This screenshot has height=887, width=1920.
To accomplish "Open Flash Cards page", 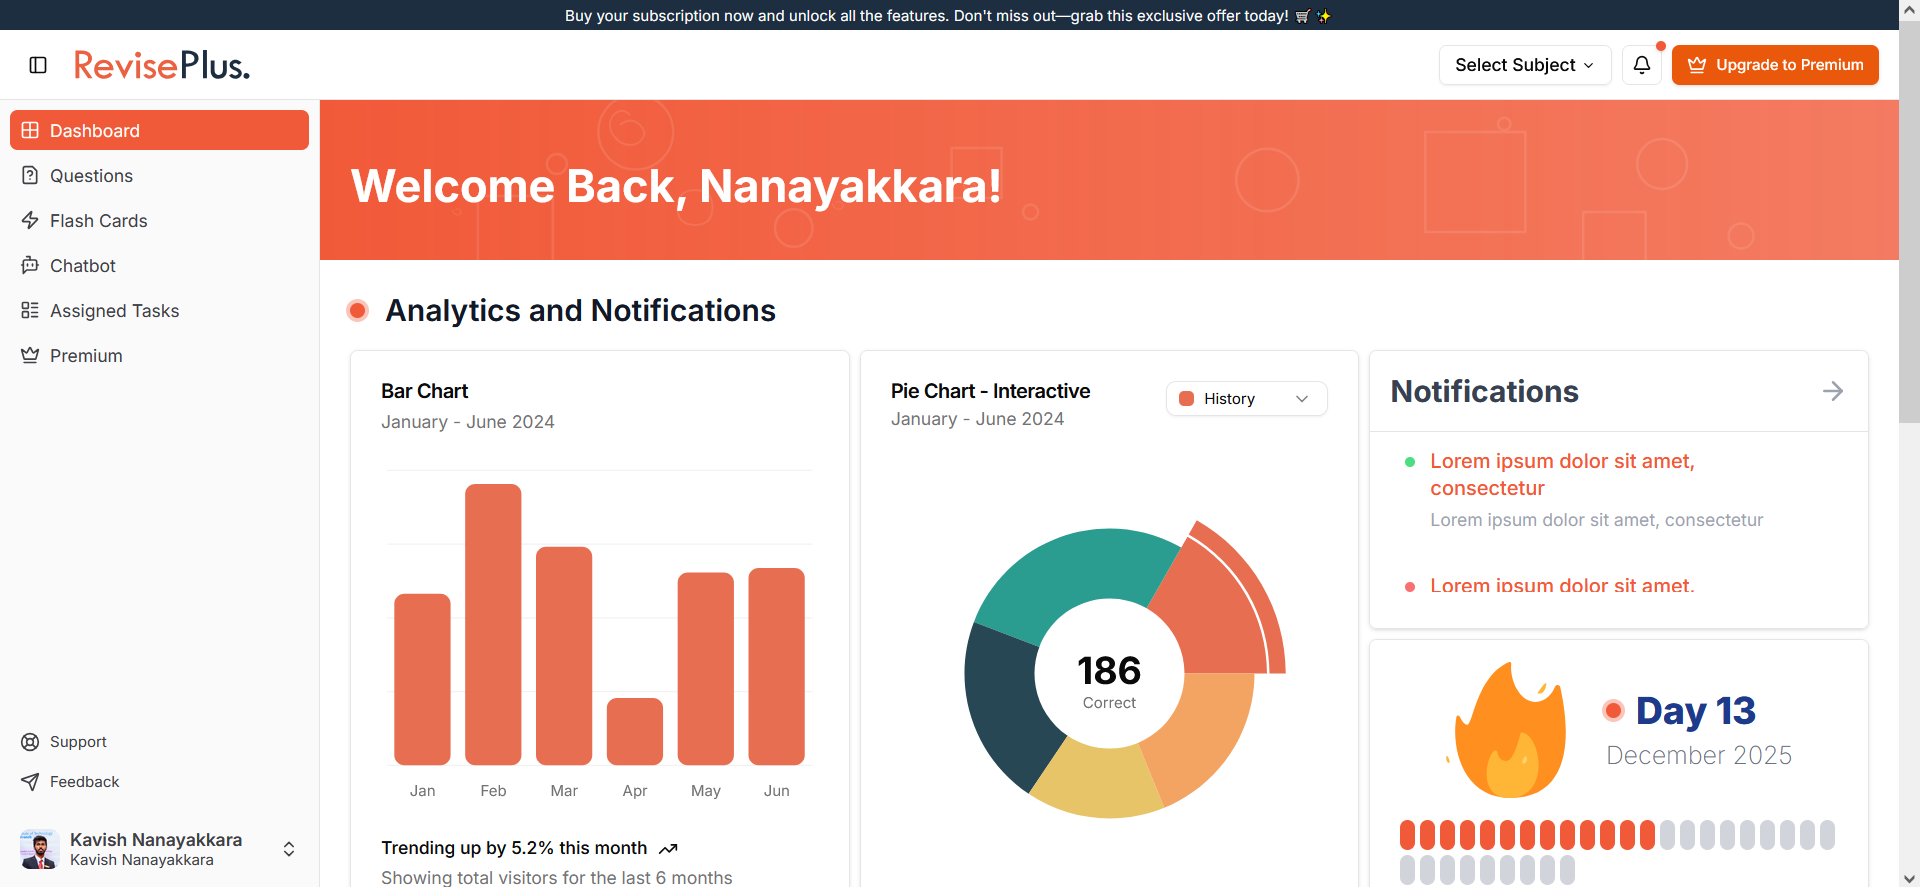I will click(x=98, y=221).
